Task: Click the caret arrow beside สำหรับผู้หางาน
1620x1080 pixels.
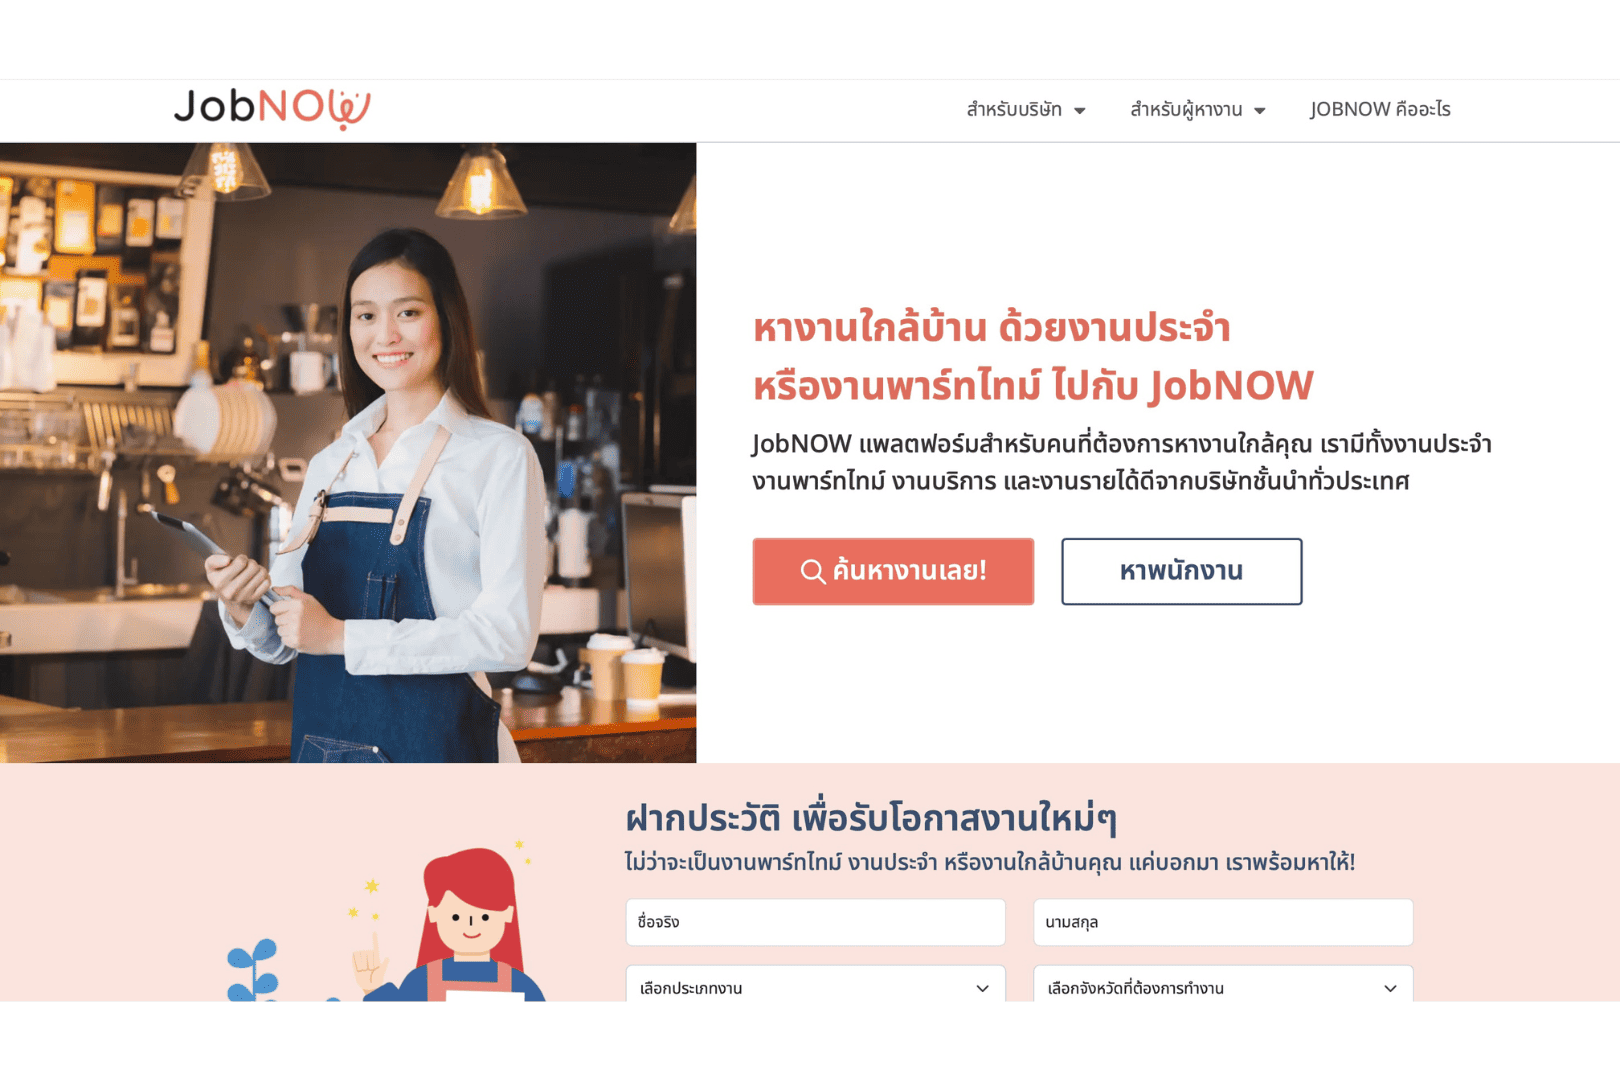Action: [x=1260, y=111]
